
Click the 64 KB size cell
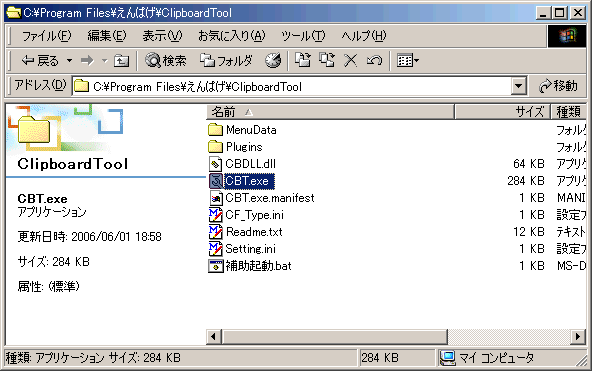coord(529,164)
